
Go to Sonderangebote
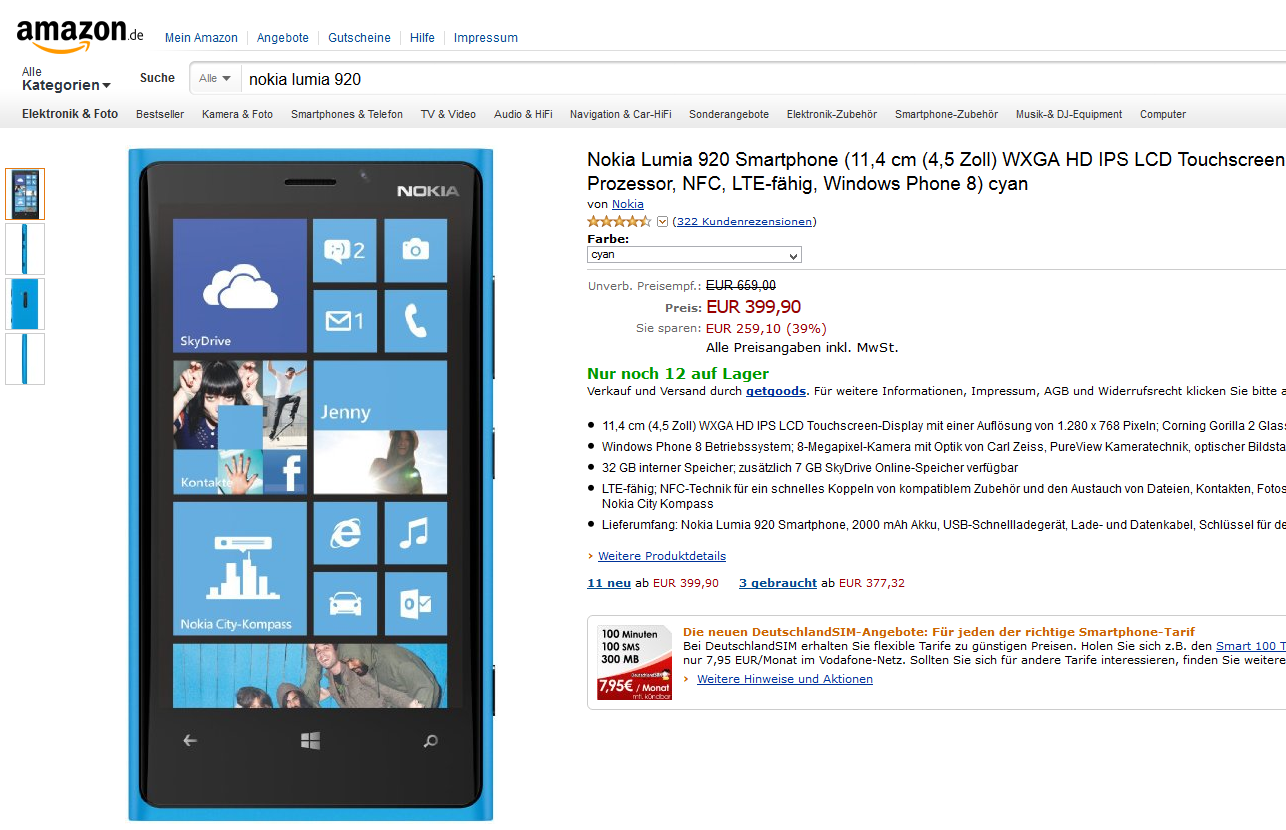point(729,114)
